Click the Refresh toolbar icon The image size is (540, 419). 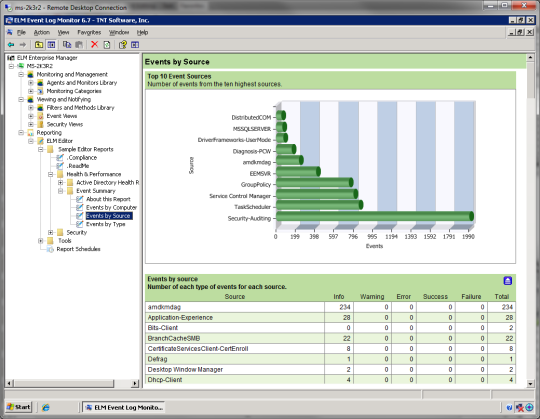(107, 45)
